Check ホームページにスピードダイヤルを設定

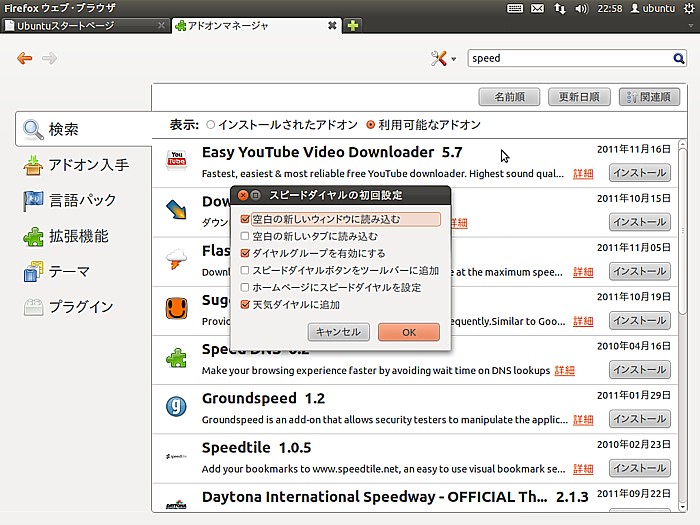tap(245, 287)
